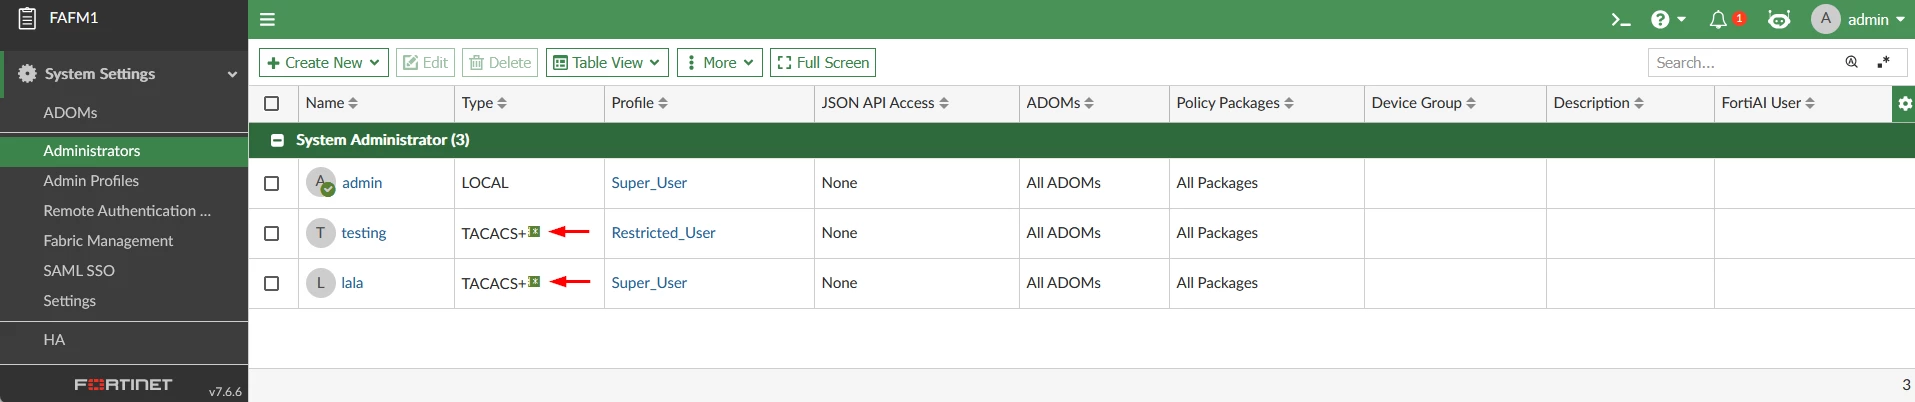Open the help question mark menu
Viewport: 1915px width, 402px height.
tap(1668, 19)
